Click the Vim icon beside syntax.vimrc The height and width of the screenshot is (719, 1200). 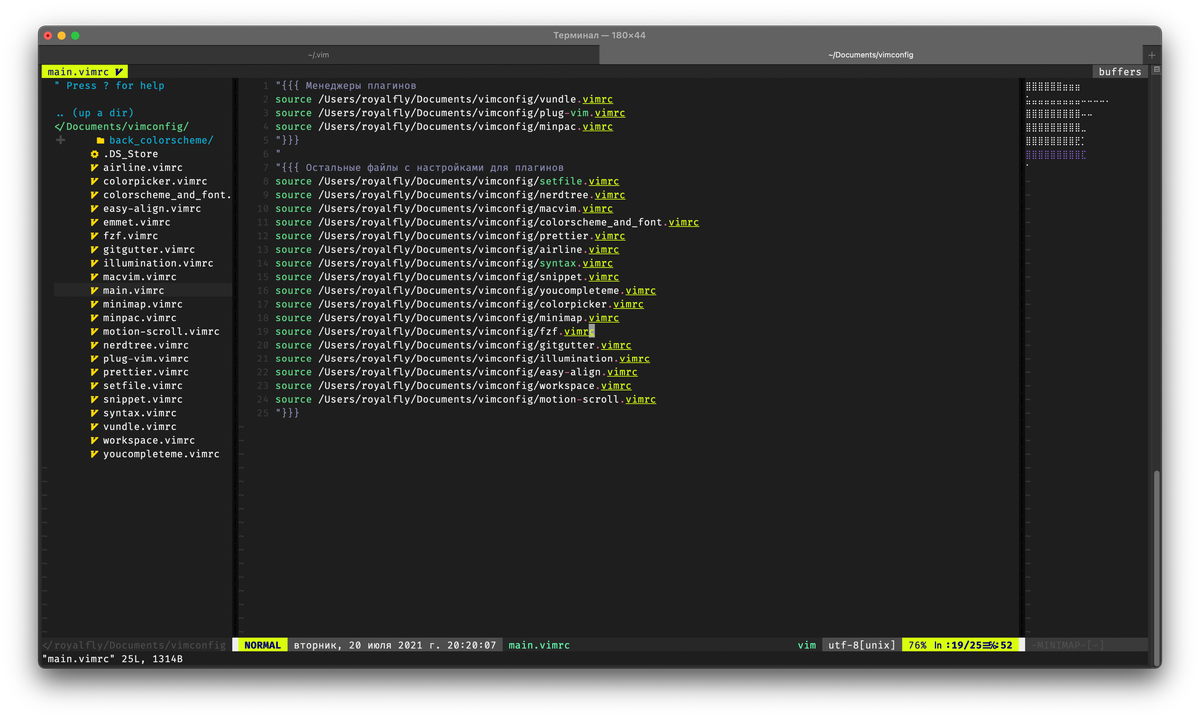click(94, 413)
